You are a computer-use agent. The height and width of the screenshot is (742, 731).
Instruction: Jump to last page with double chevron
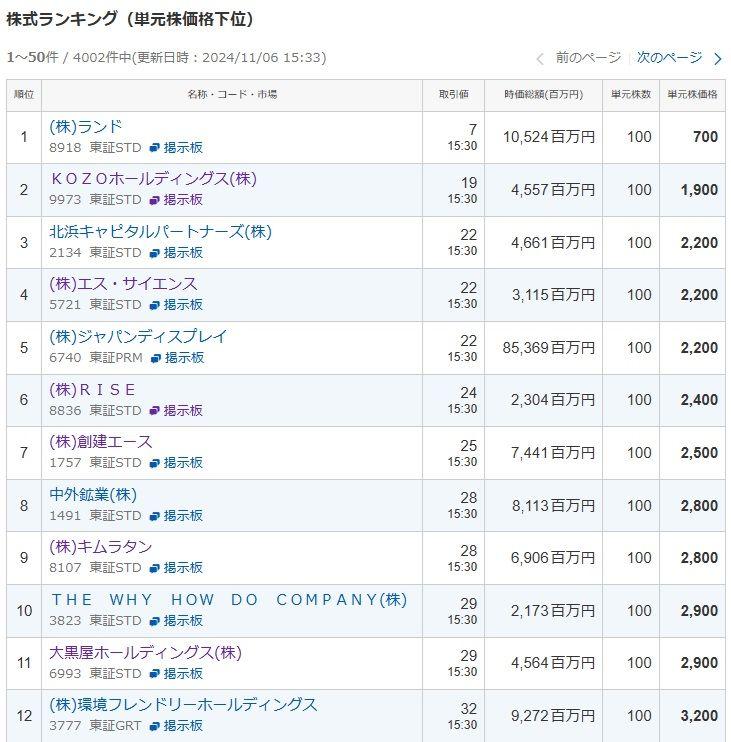tap(718, 58)
